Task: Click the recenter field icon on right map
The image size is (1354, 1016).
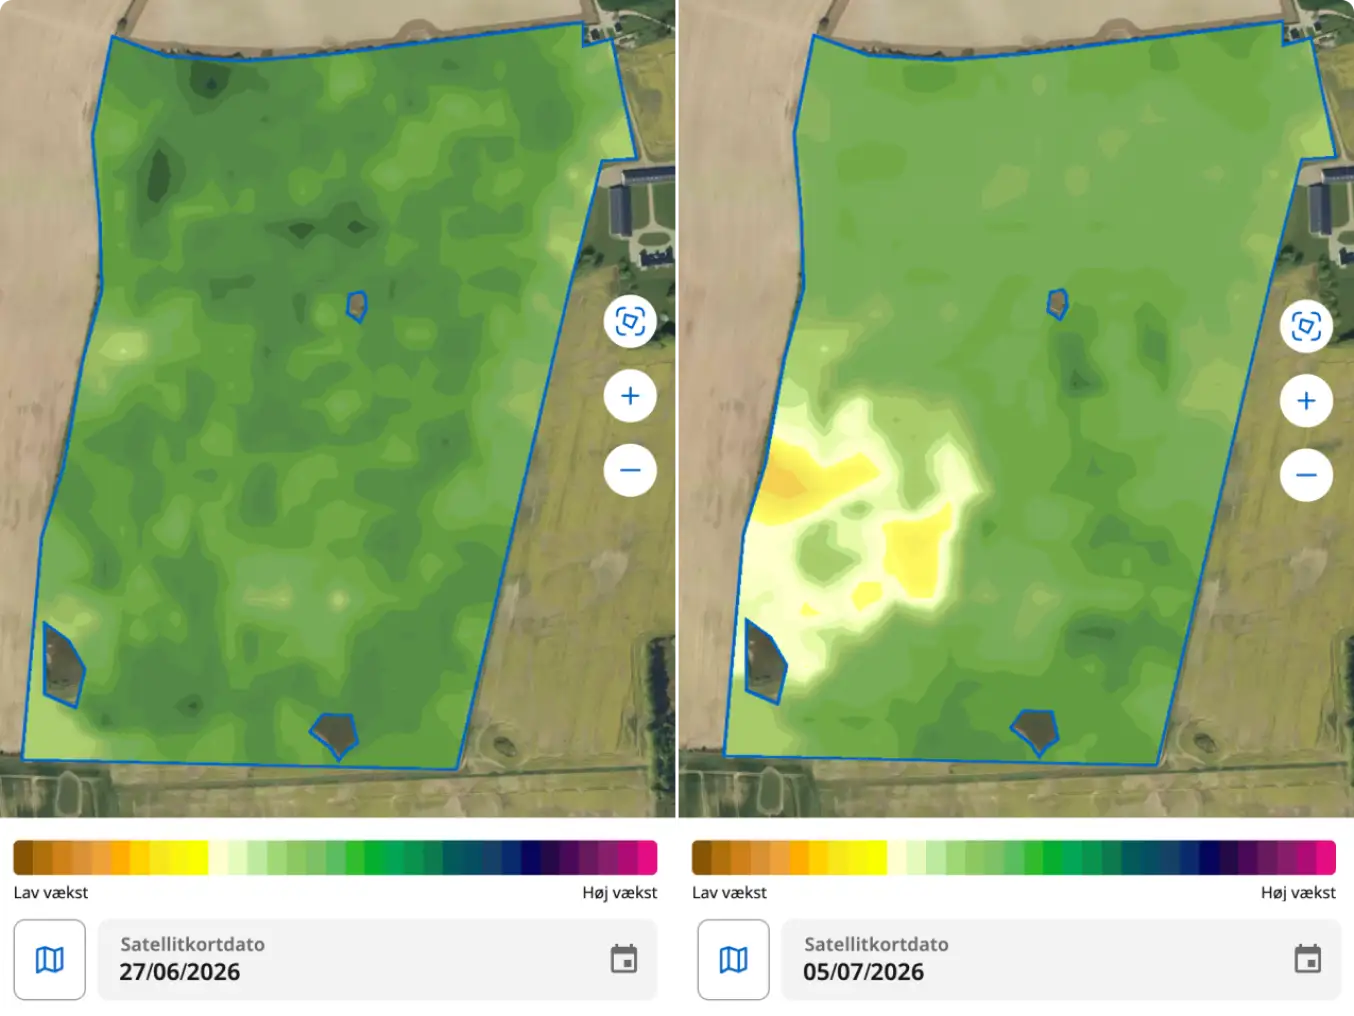Action: coord(1306,327)
